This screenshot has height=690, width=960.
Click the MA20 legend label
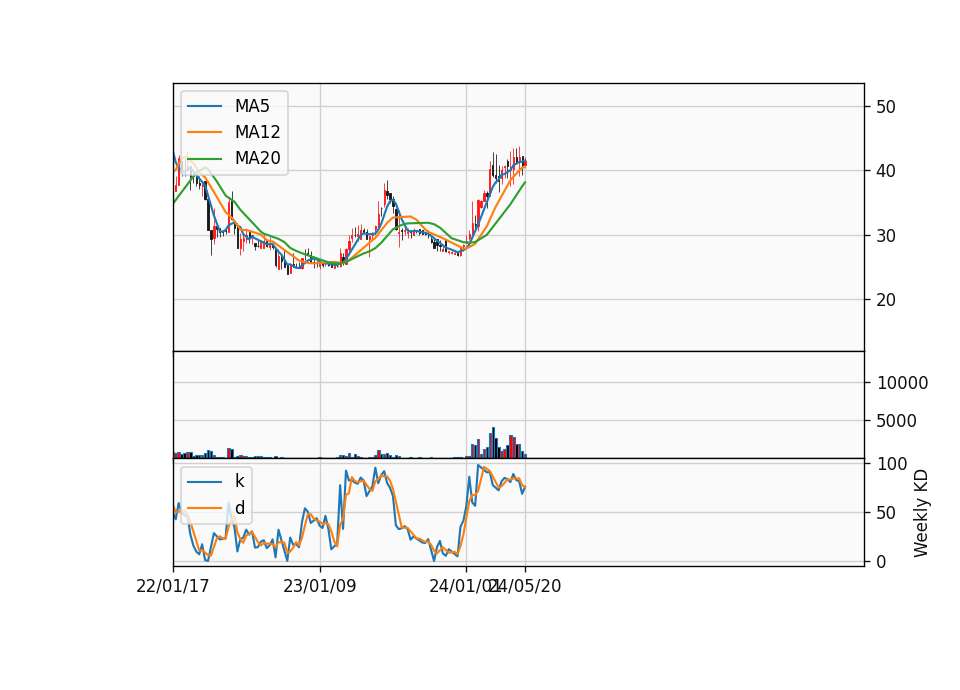(x=258, y=158)
